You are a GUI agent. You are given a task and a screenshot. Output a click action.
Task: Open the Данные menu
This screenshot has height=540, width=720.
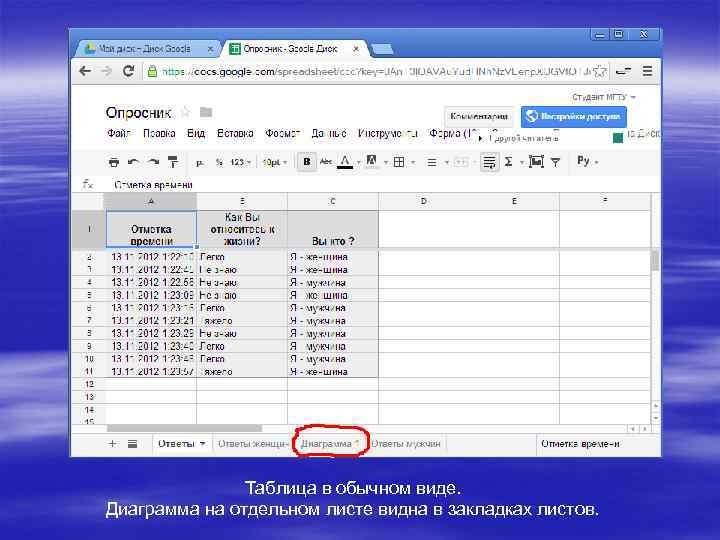(x=329, y=133)
